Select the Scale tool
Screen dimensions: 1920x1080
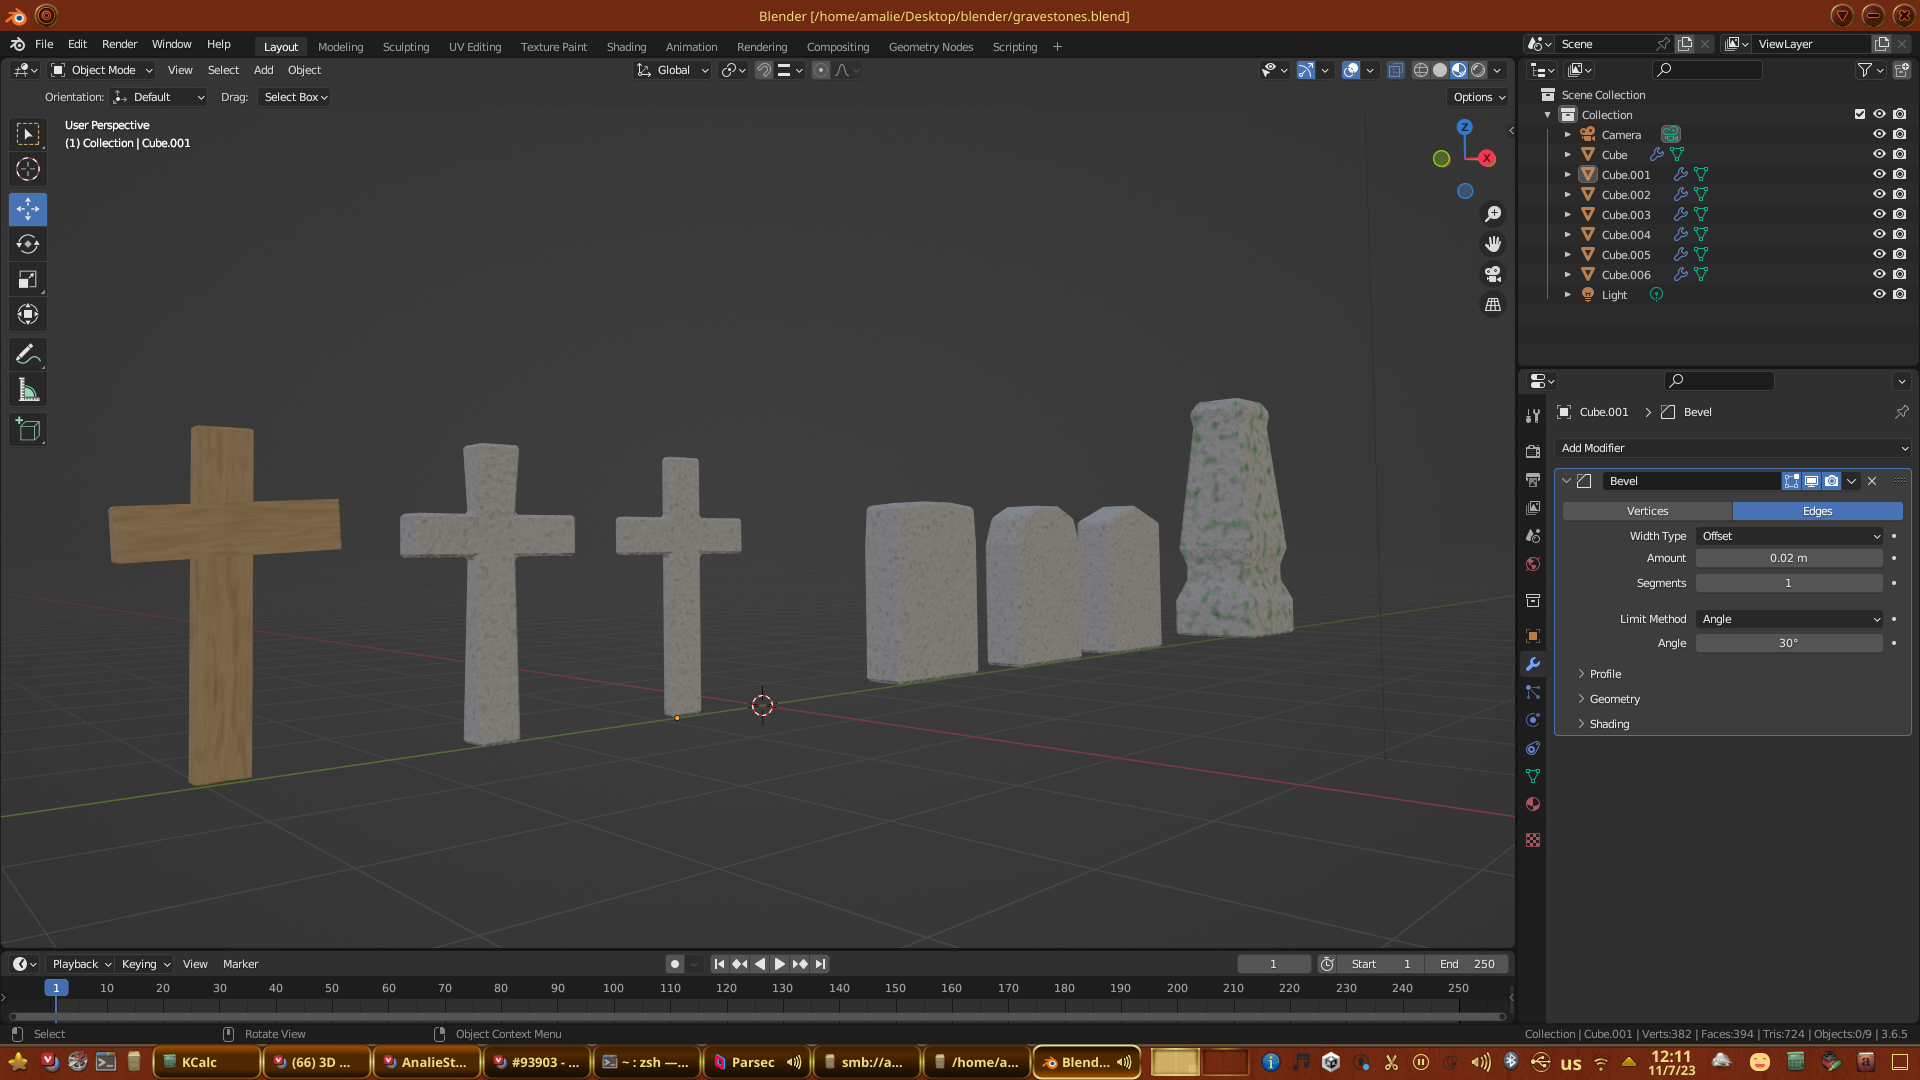(28, 280)
